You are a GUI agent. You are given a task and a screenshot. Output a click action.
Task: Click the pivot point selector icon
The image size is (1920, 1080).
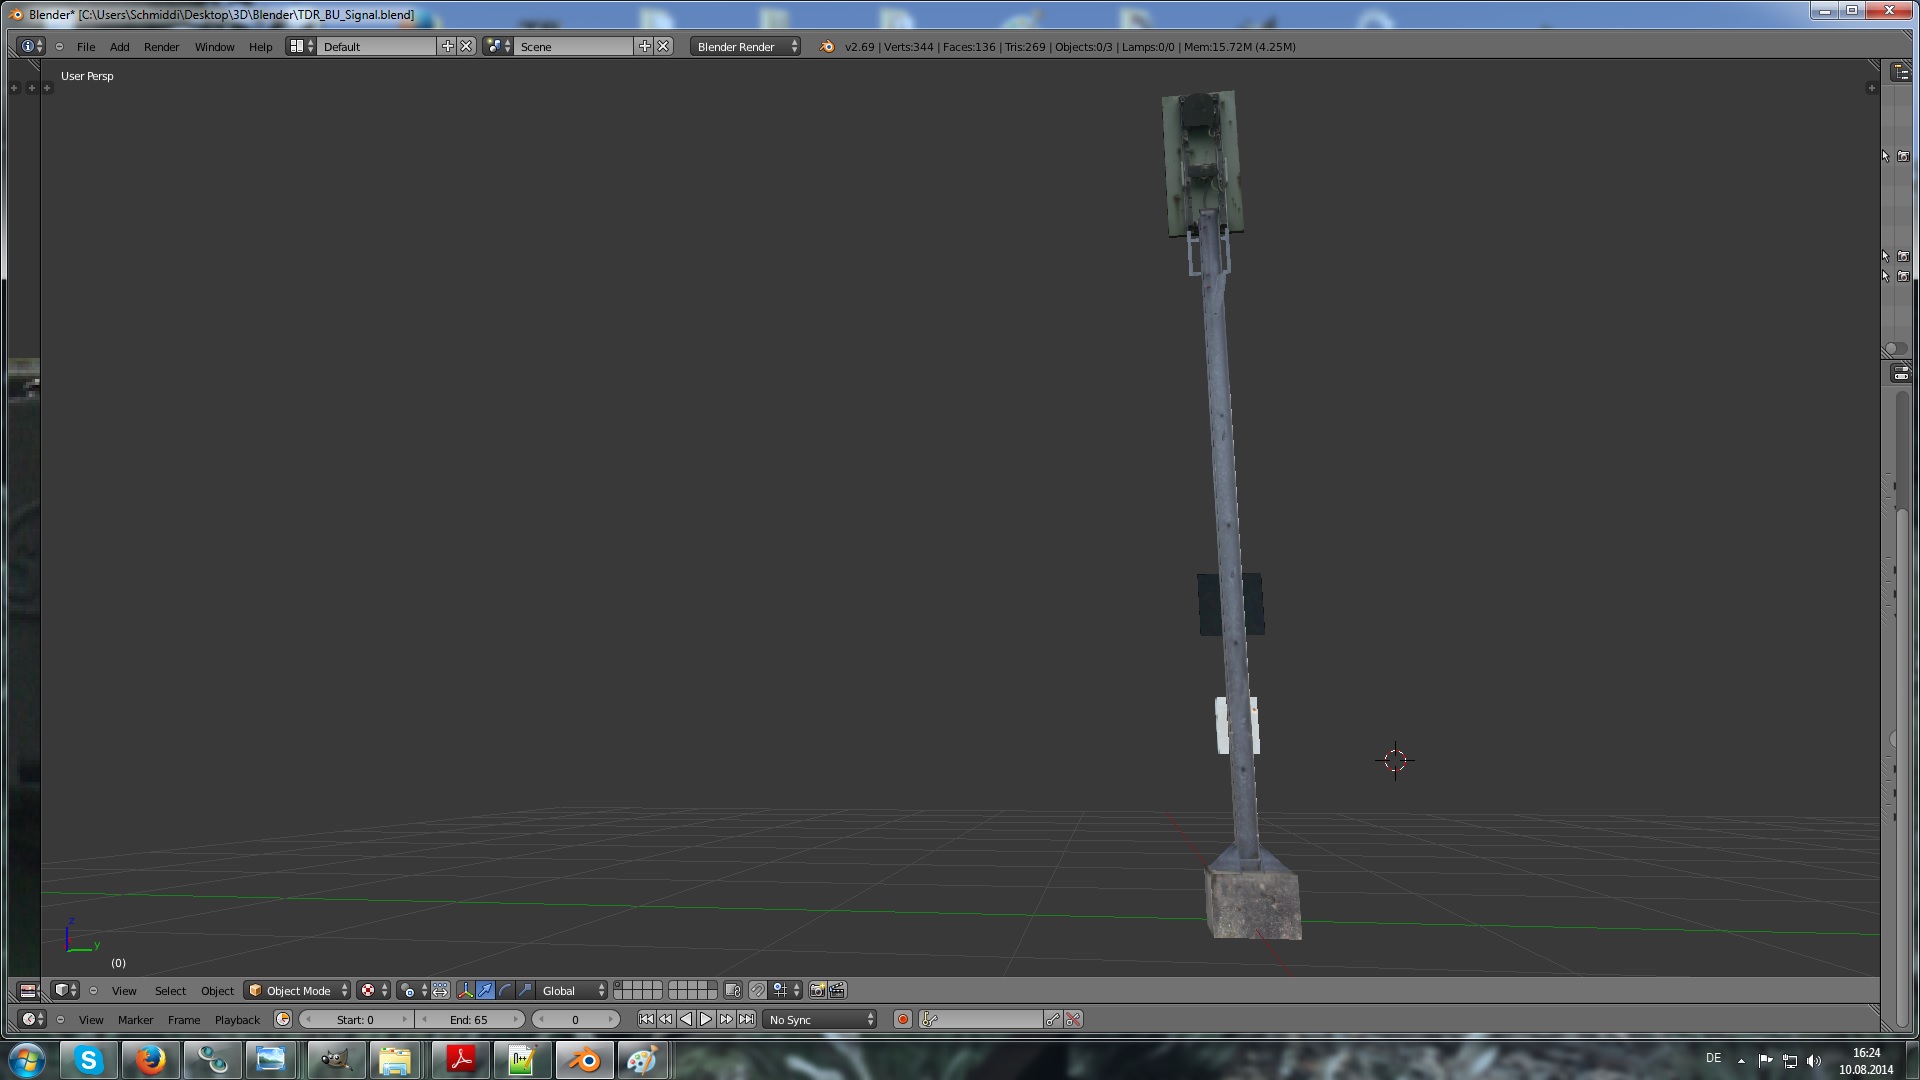click(410, 990)
